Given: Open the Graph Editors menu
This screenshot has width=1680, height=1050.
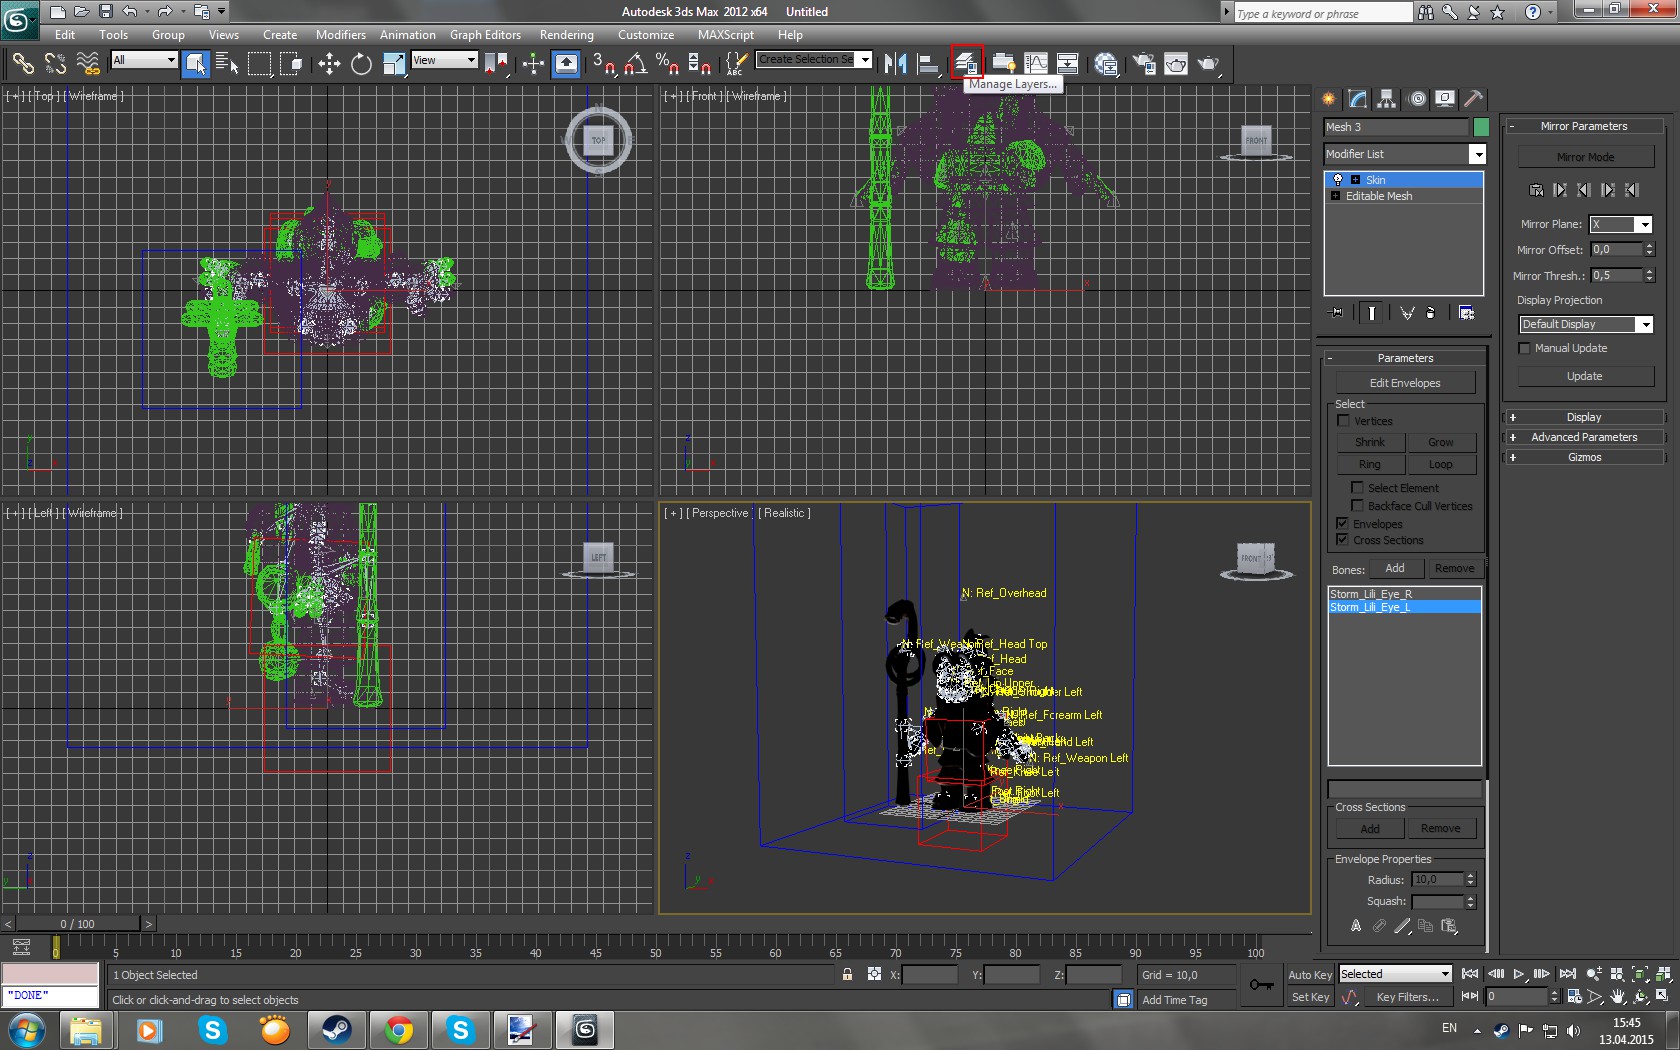Looking at the screenshot, I should click(485, 35).
